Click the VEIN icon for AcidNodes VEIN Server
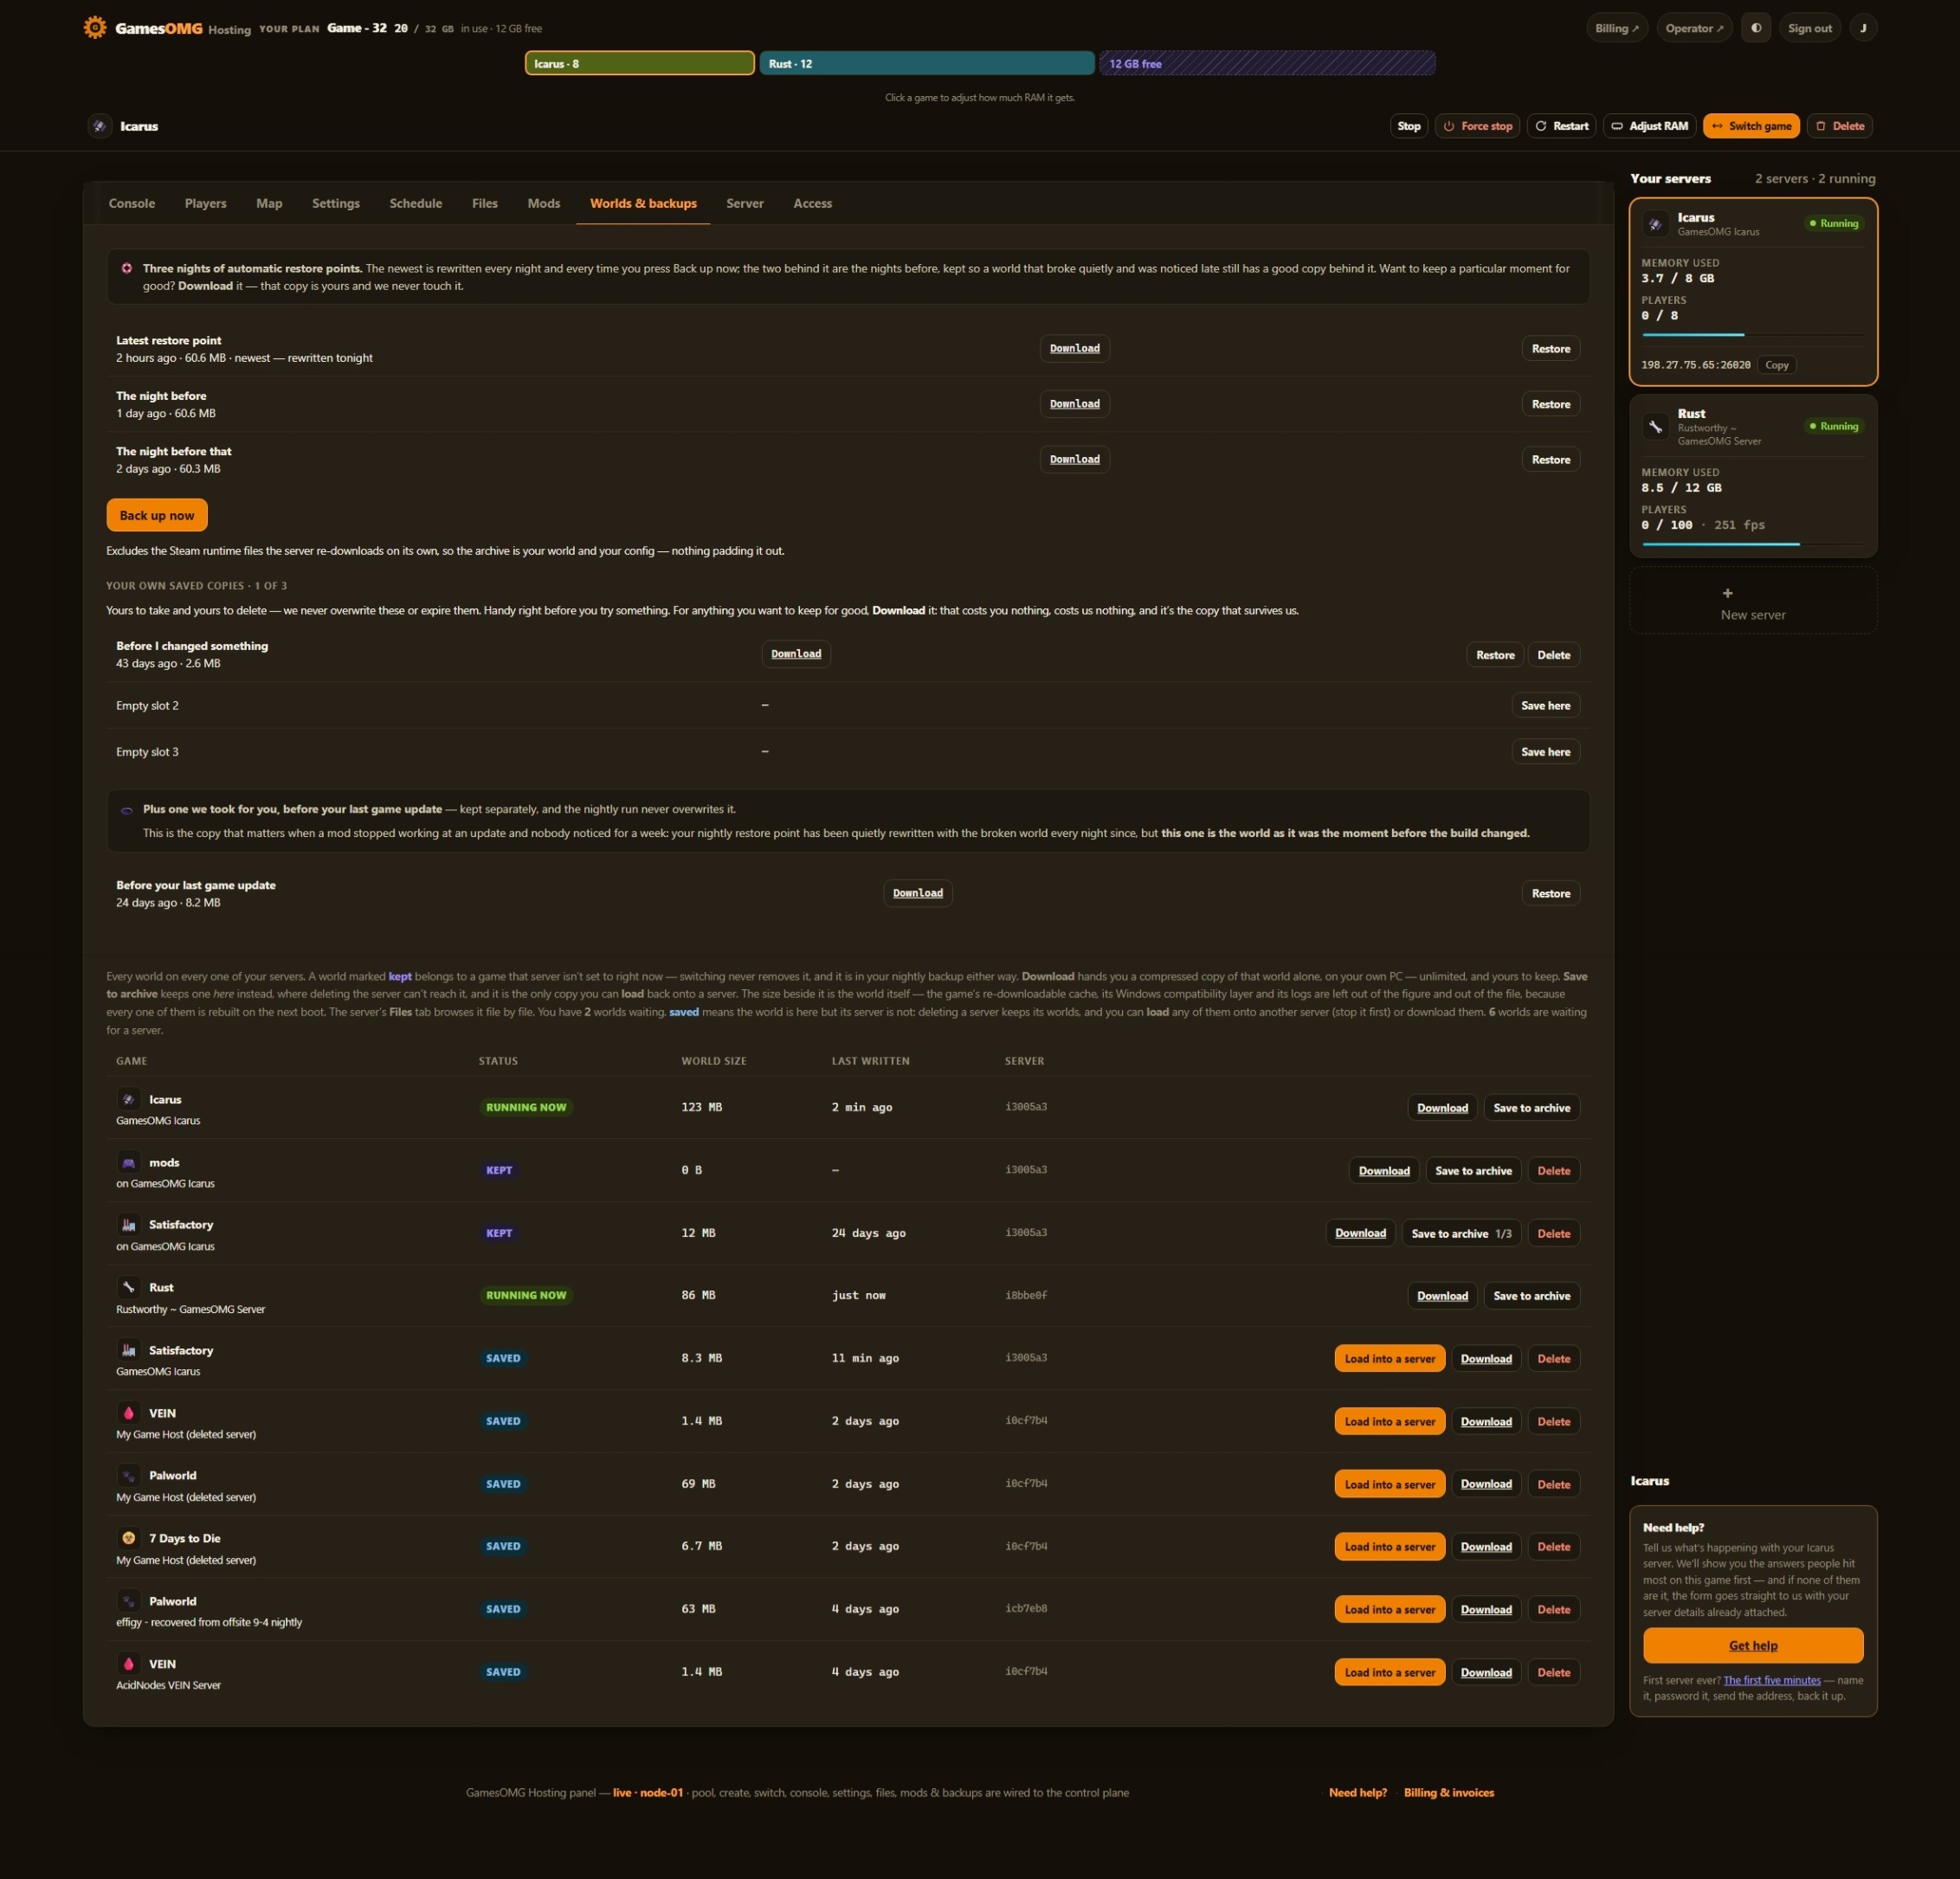 (x=128, y=1664)
